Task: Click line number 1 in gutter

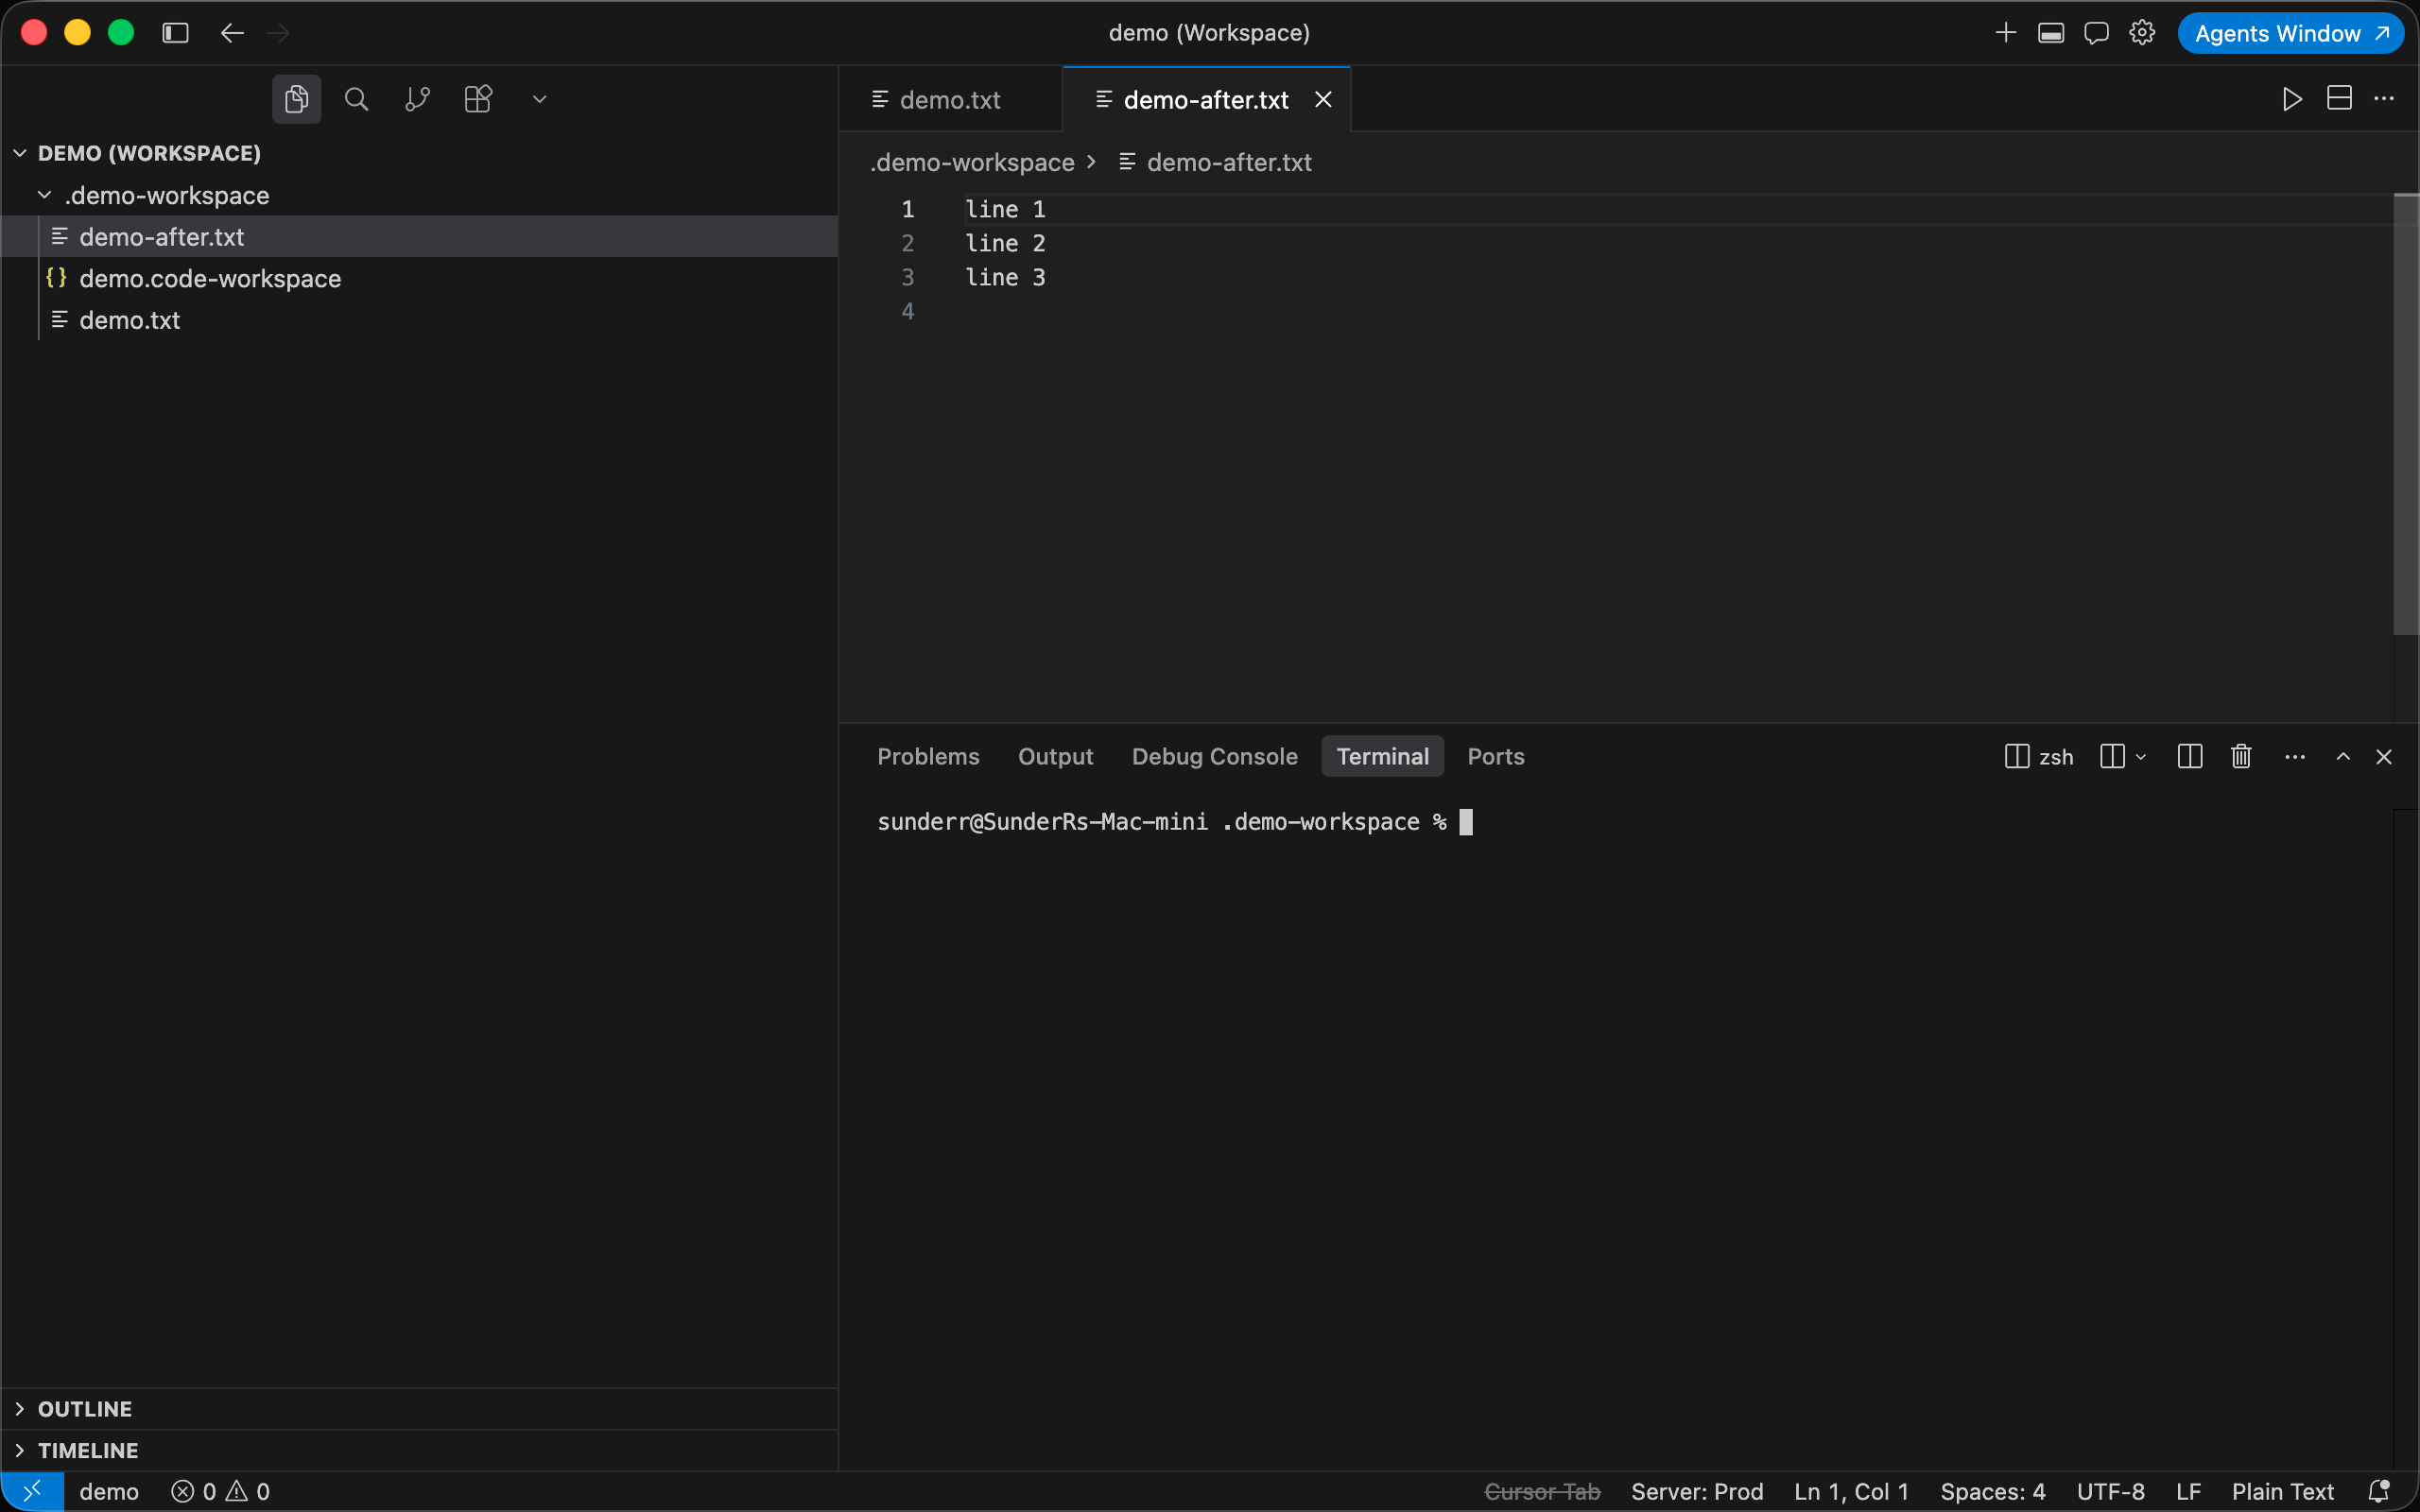Action: tap(908, 209)
